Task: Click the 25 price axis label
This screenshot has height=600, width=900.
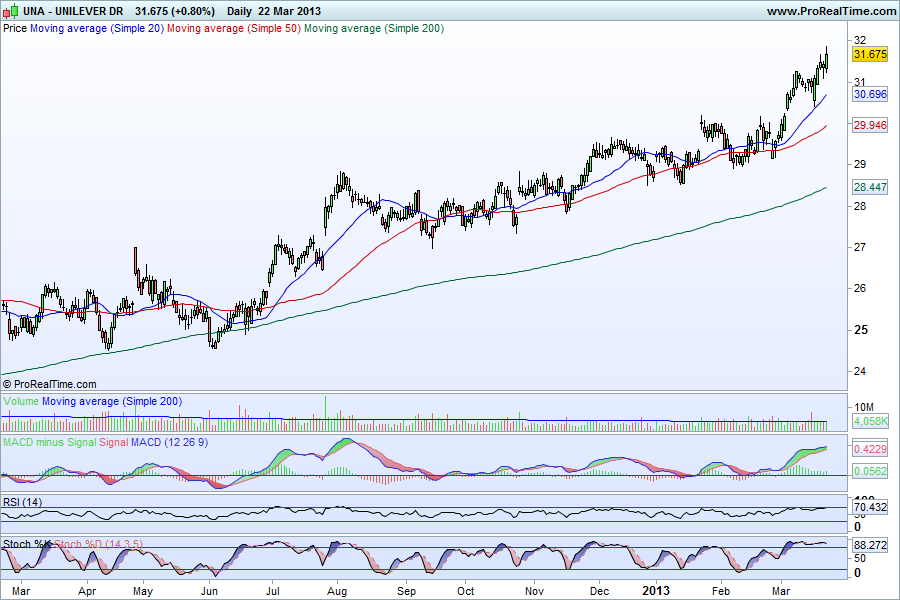Action: (x=860, y=330)
